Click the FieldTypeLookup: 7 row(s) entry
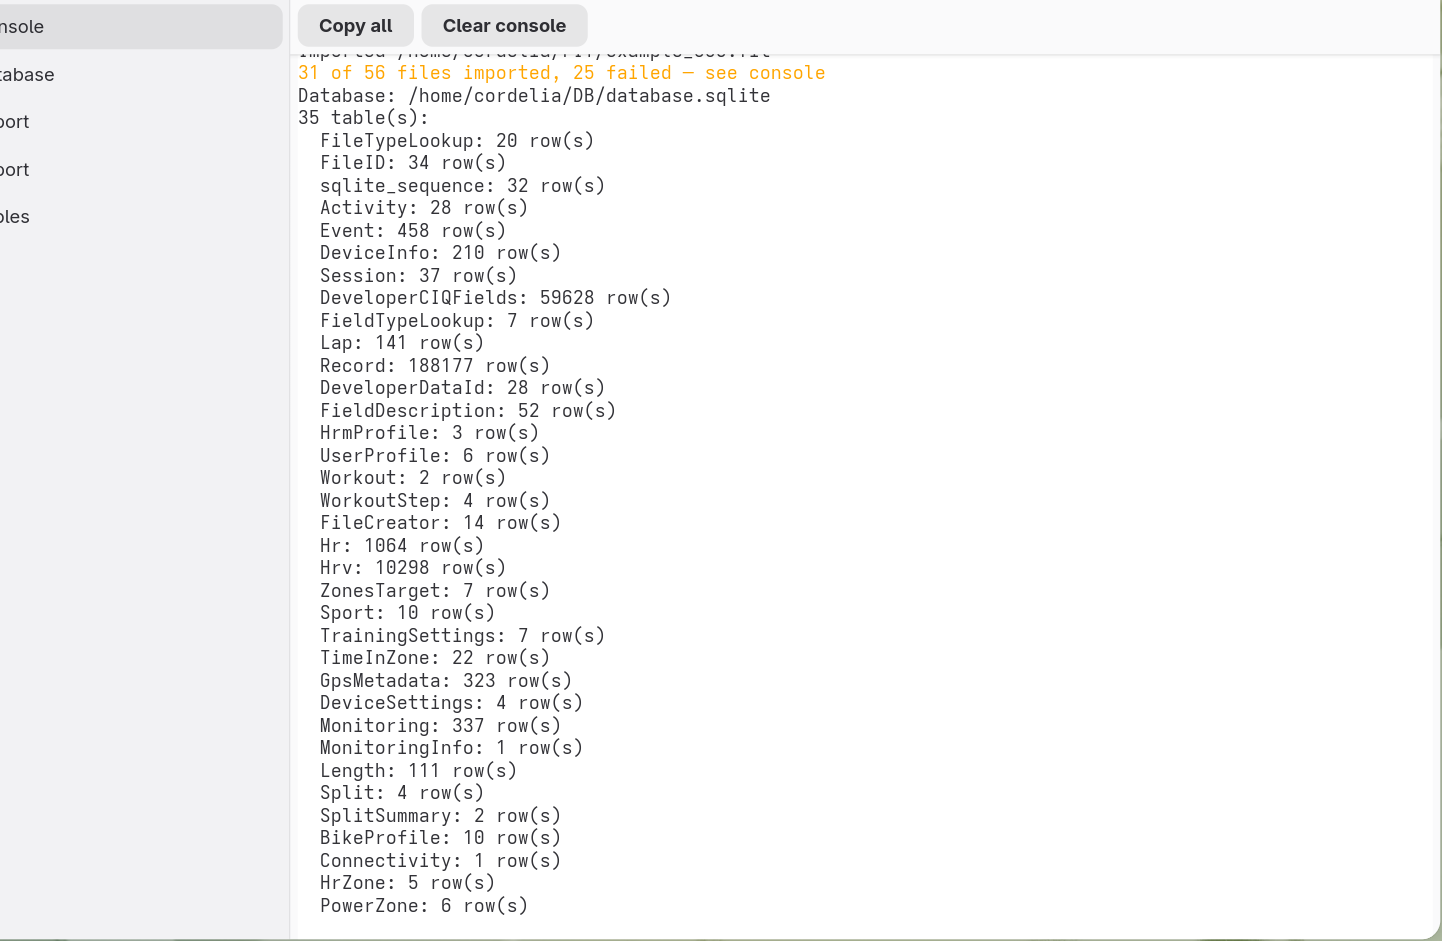This screenshot has width=1442, height=941. [457, 321]
